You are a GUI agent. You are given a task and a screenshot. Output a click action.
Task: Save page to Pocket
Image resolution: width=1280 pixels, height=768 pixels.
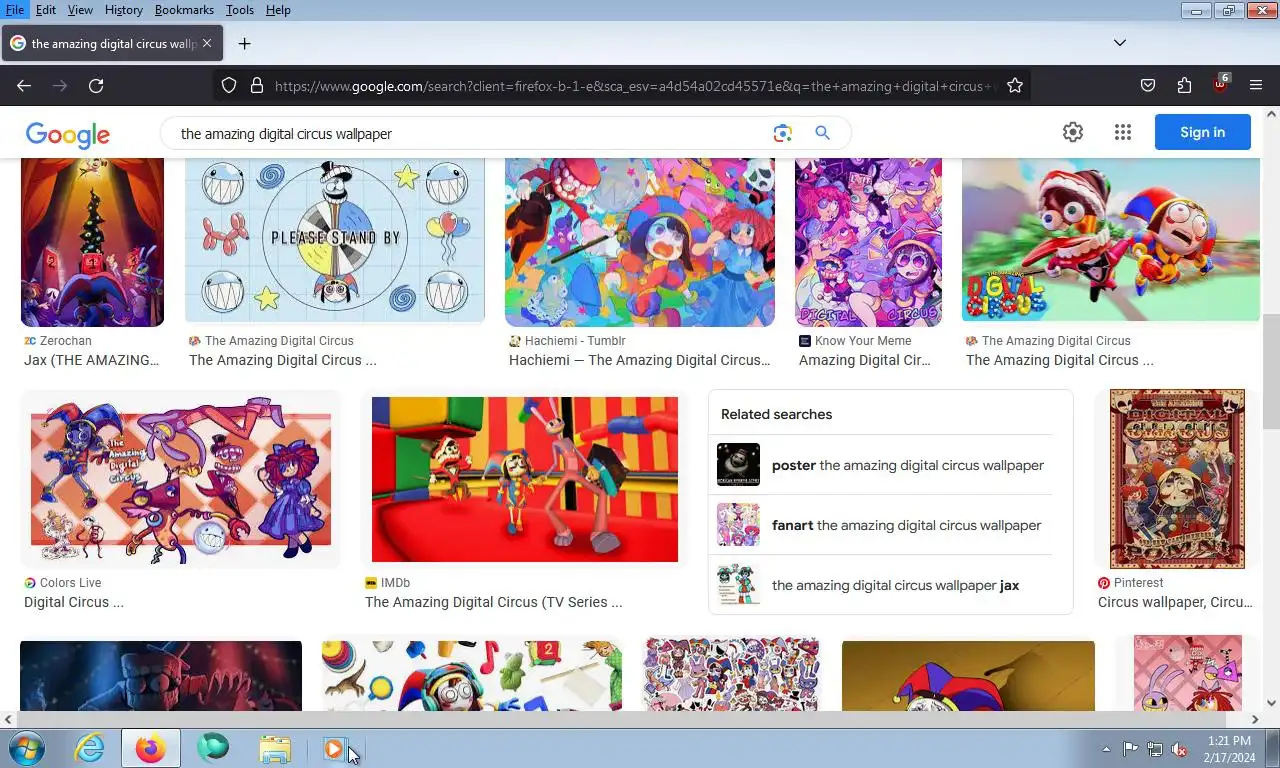tap(1148, 86)
